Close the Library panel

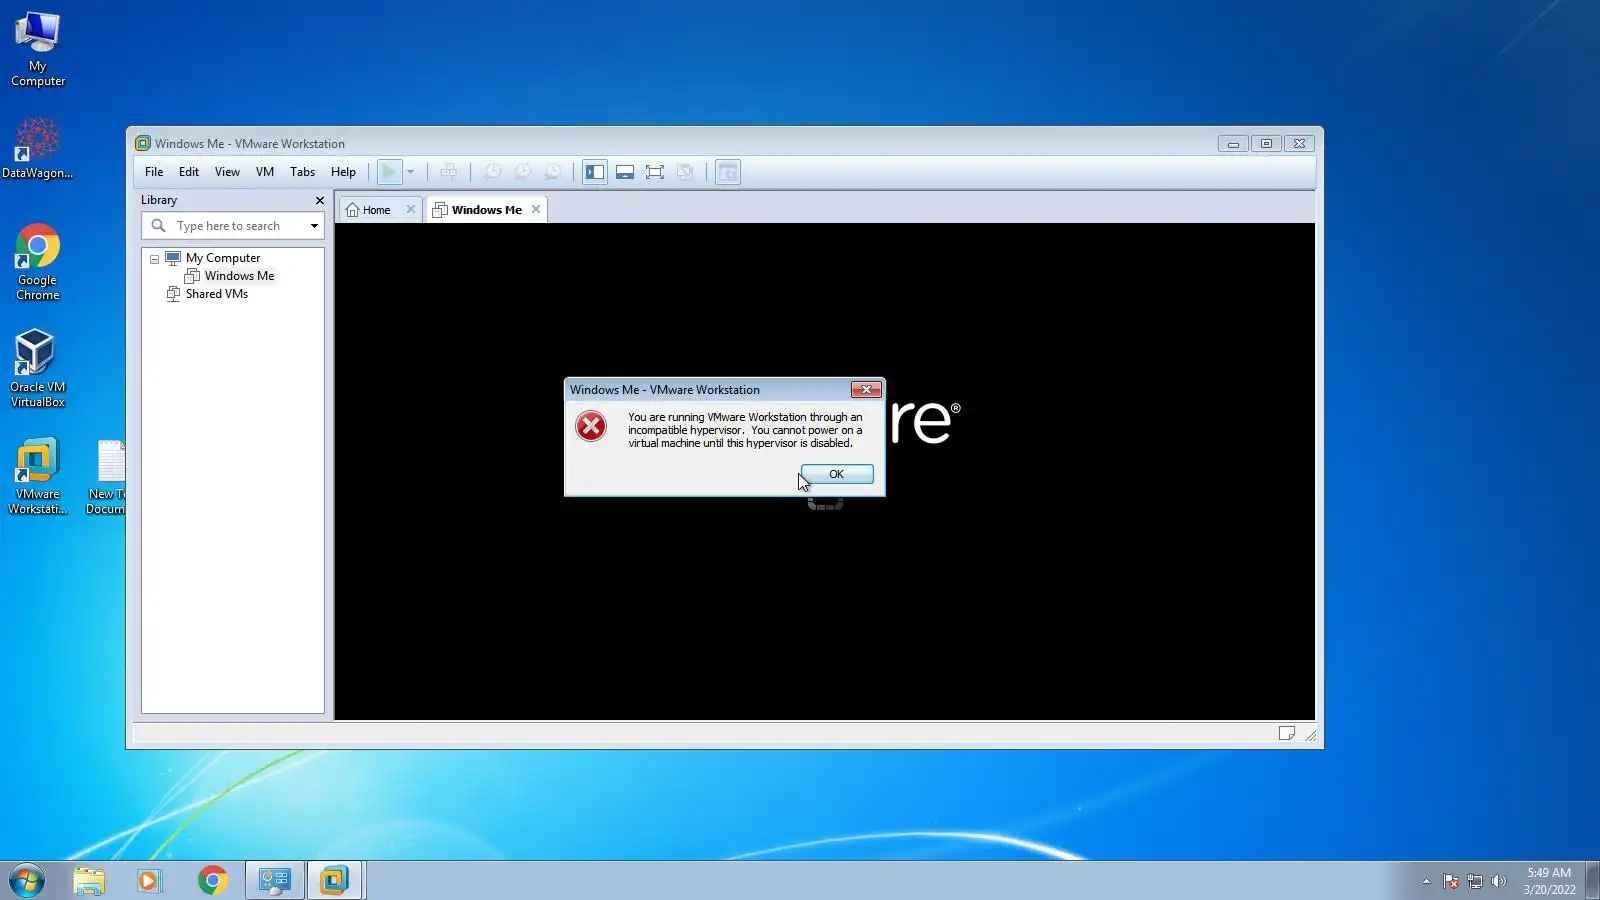click(320, 200)
